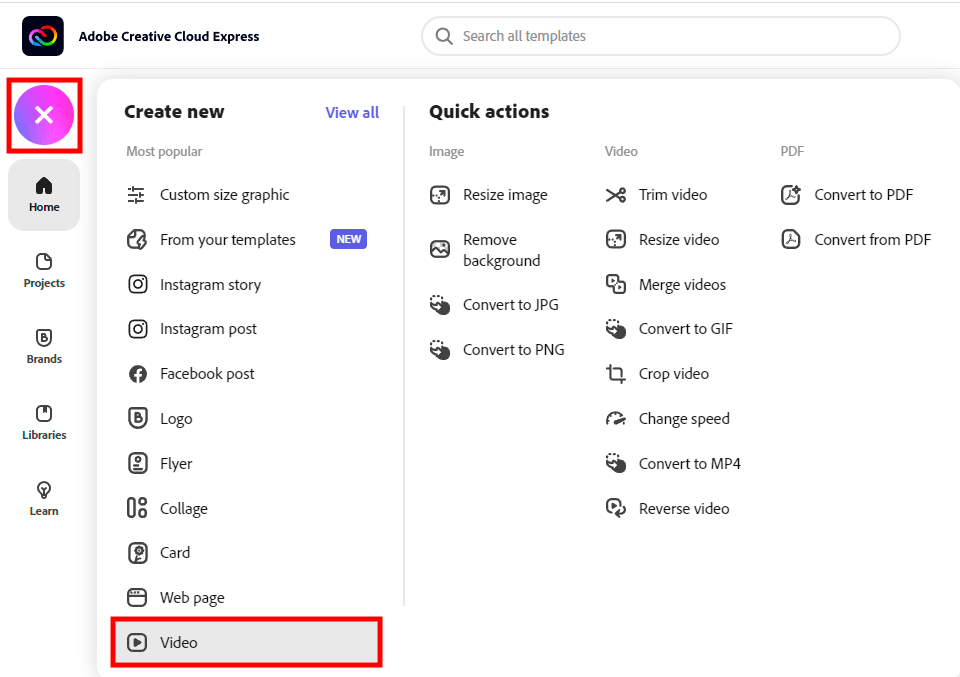Create a new Collage

(x=184, y=509)
